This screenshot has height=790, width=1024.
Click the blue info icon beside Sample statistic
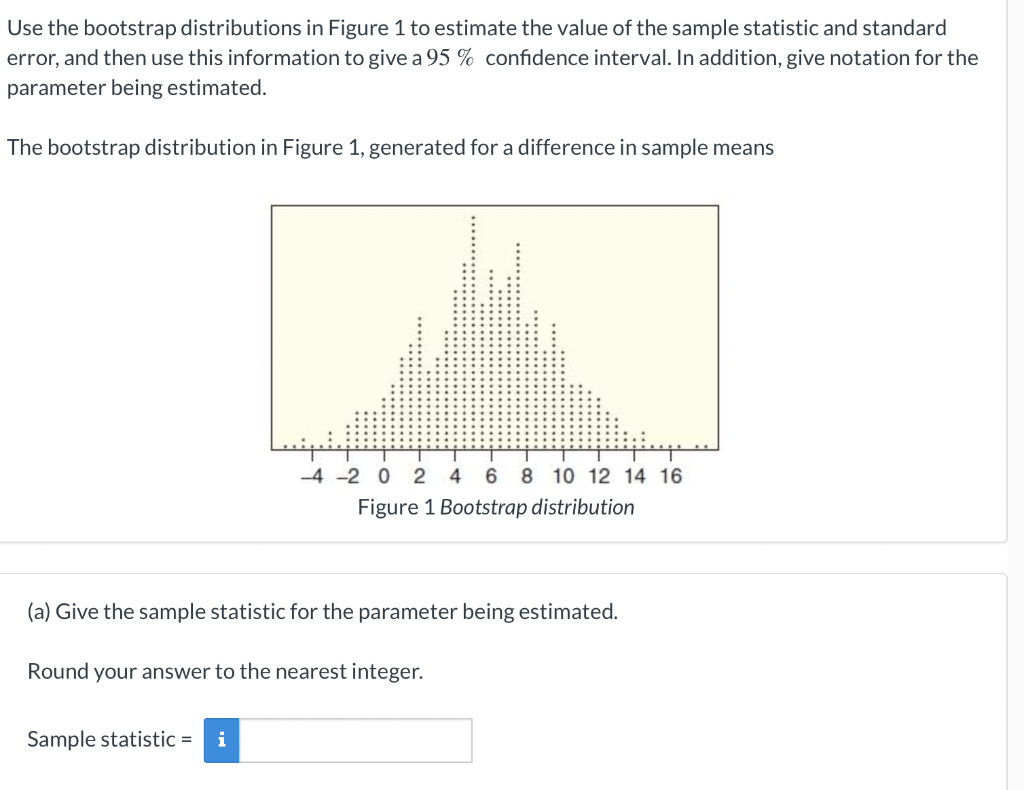[x=221, y=740]
